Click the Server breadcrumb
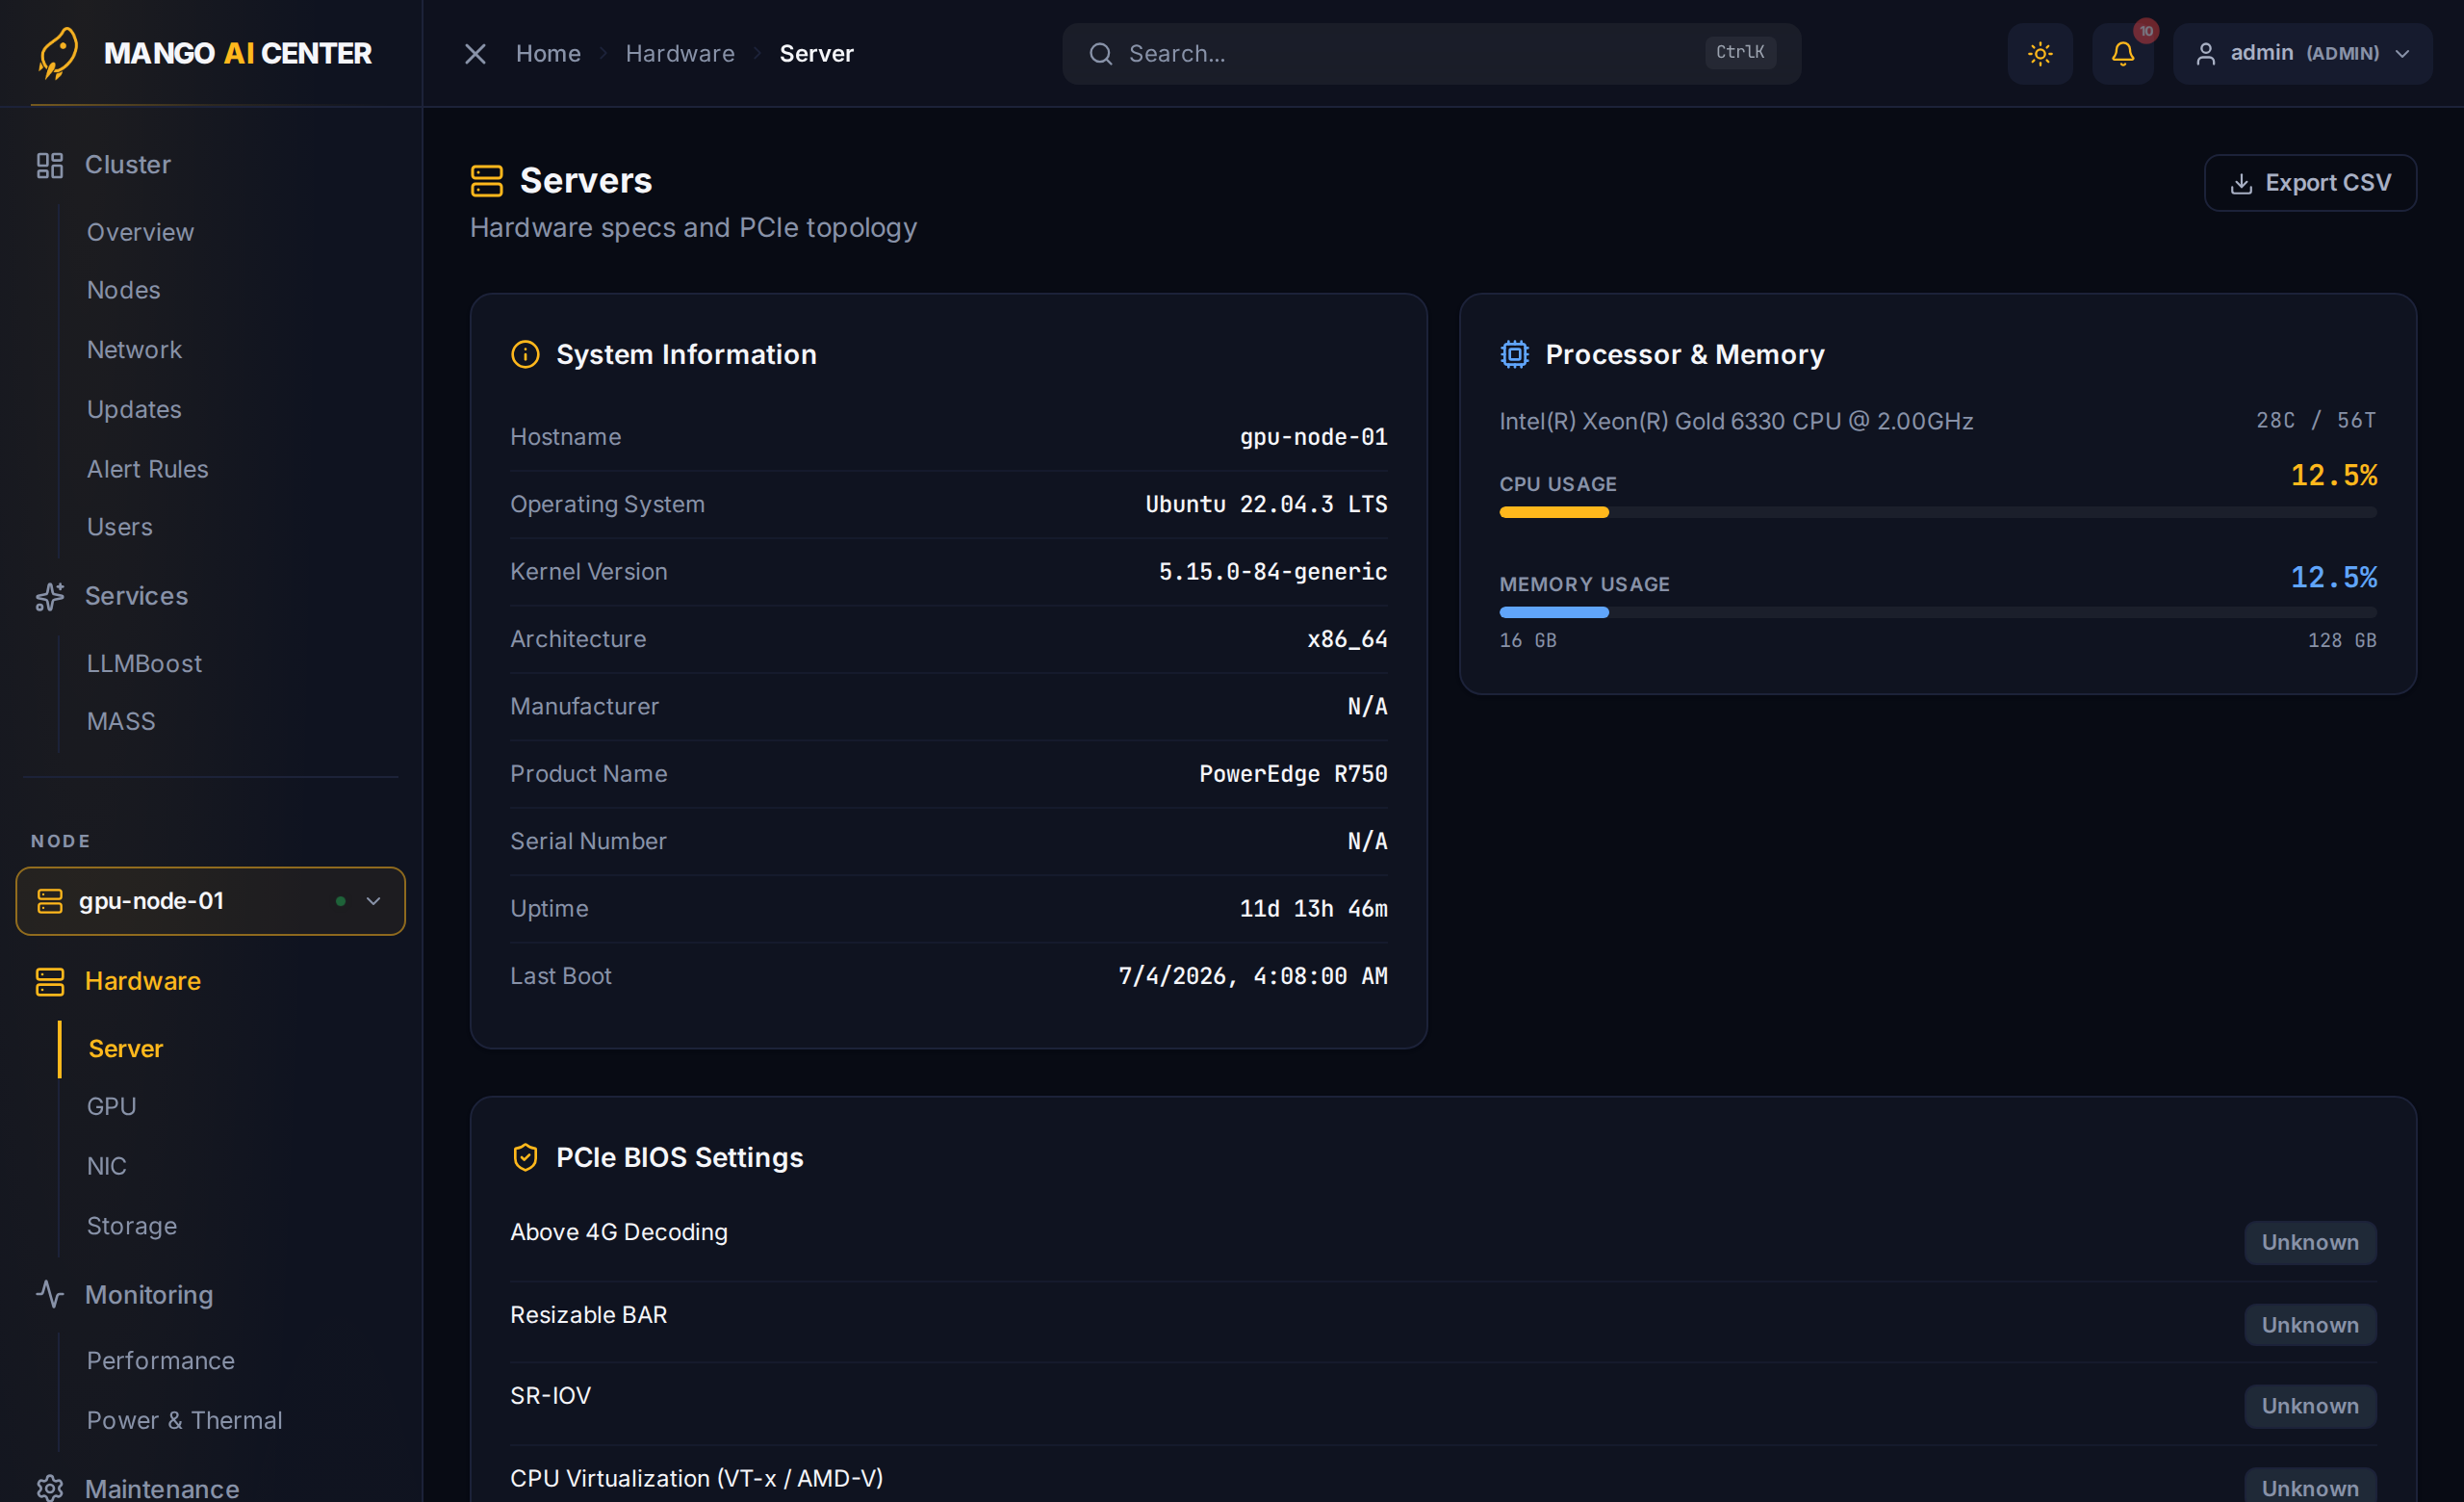The width and height of the screenshot is (2464, 1502). 816,54
